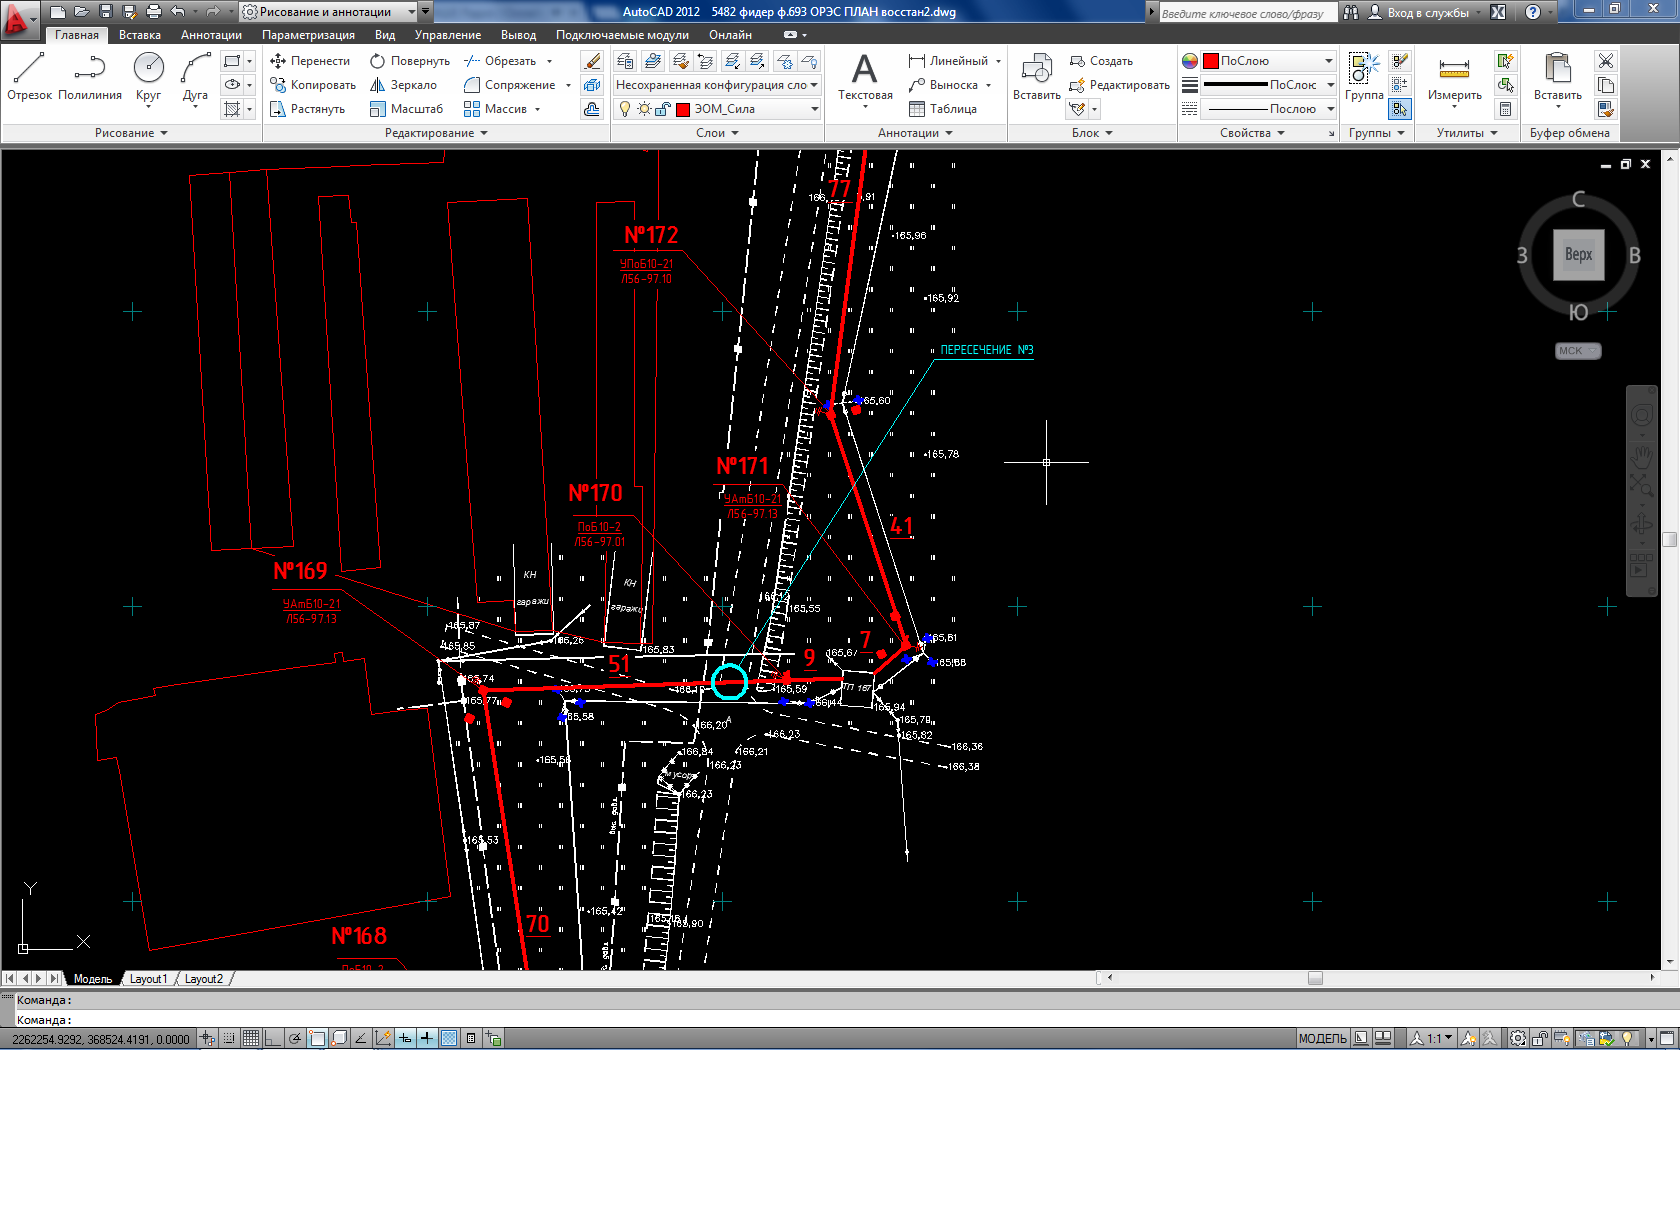The image size is (1680, 1216).
Task: Click the МСК coordinate system button
Action: tap(1578, 351)
